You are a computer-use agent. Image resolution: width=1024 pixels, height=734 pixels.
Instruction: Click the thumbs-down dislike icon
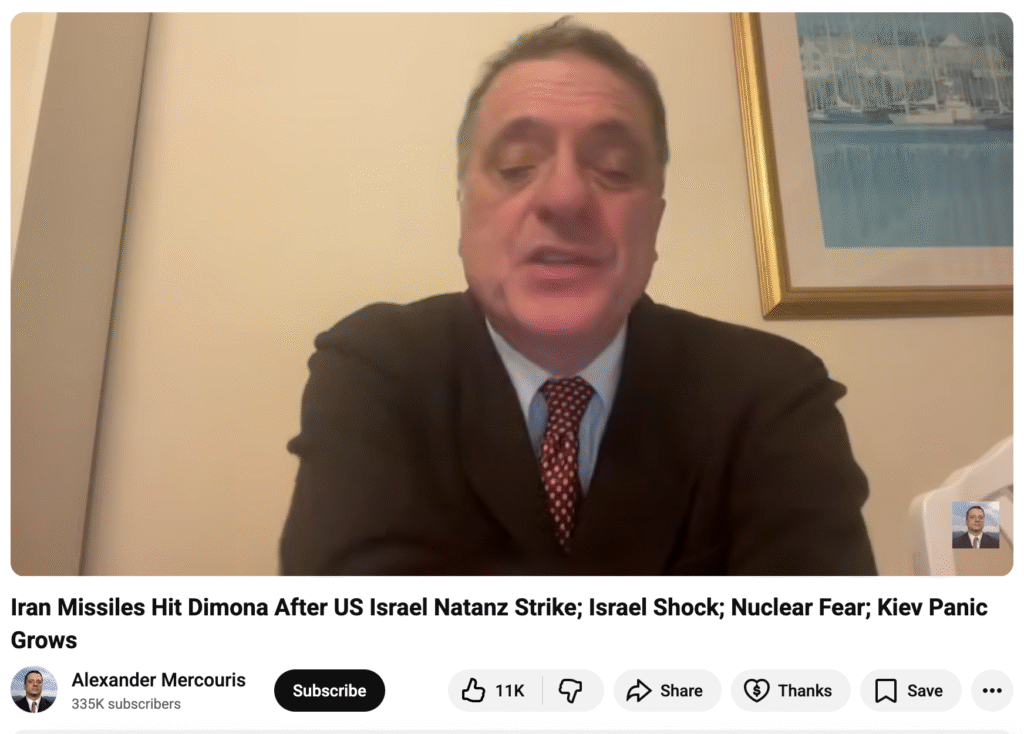tap(570, 690)
